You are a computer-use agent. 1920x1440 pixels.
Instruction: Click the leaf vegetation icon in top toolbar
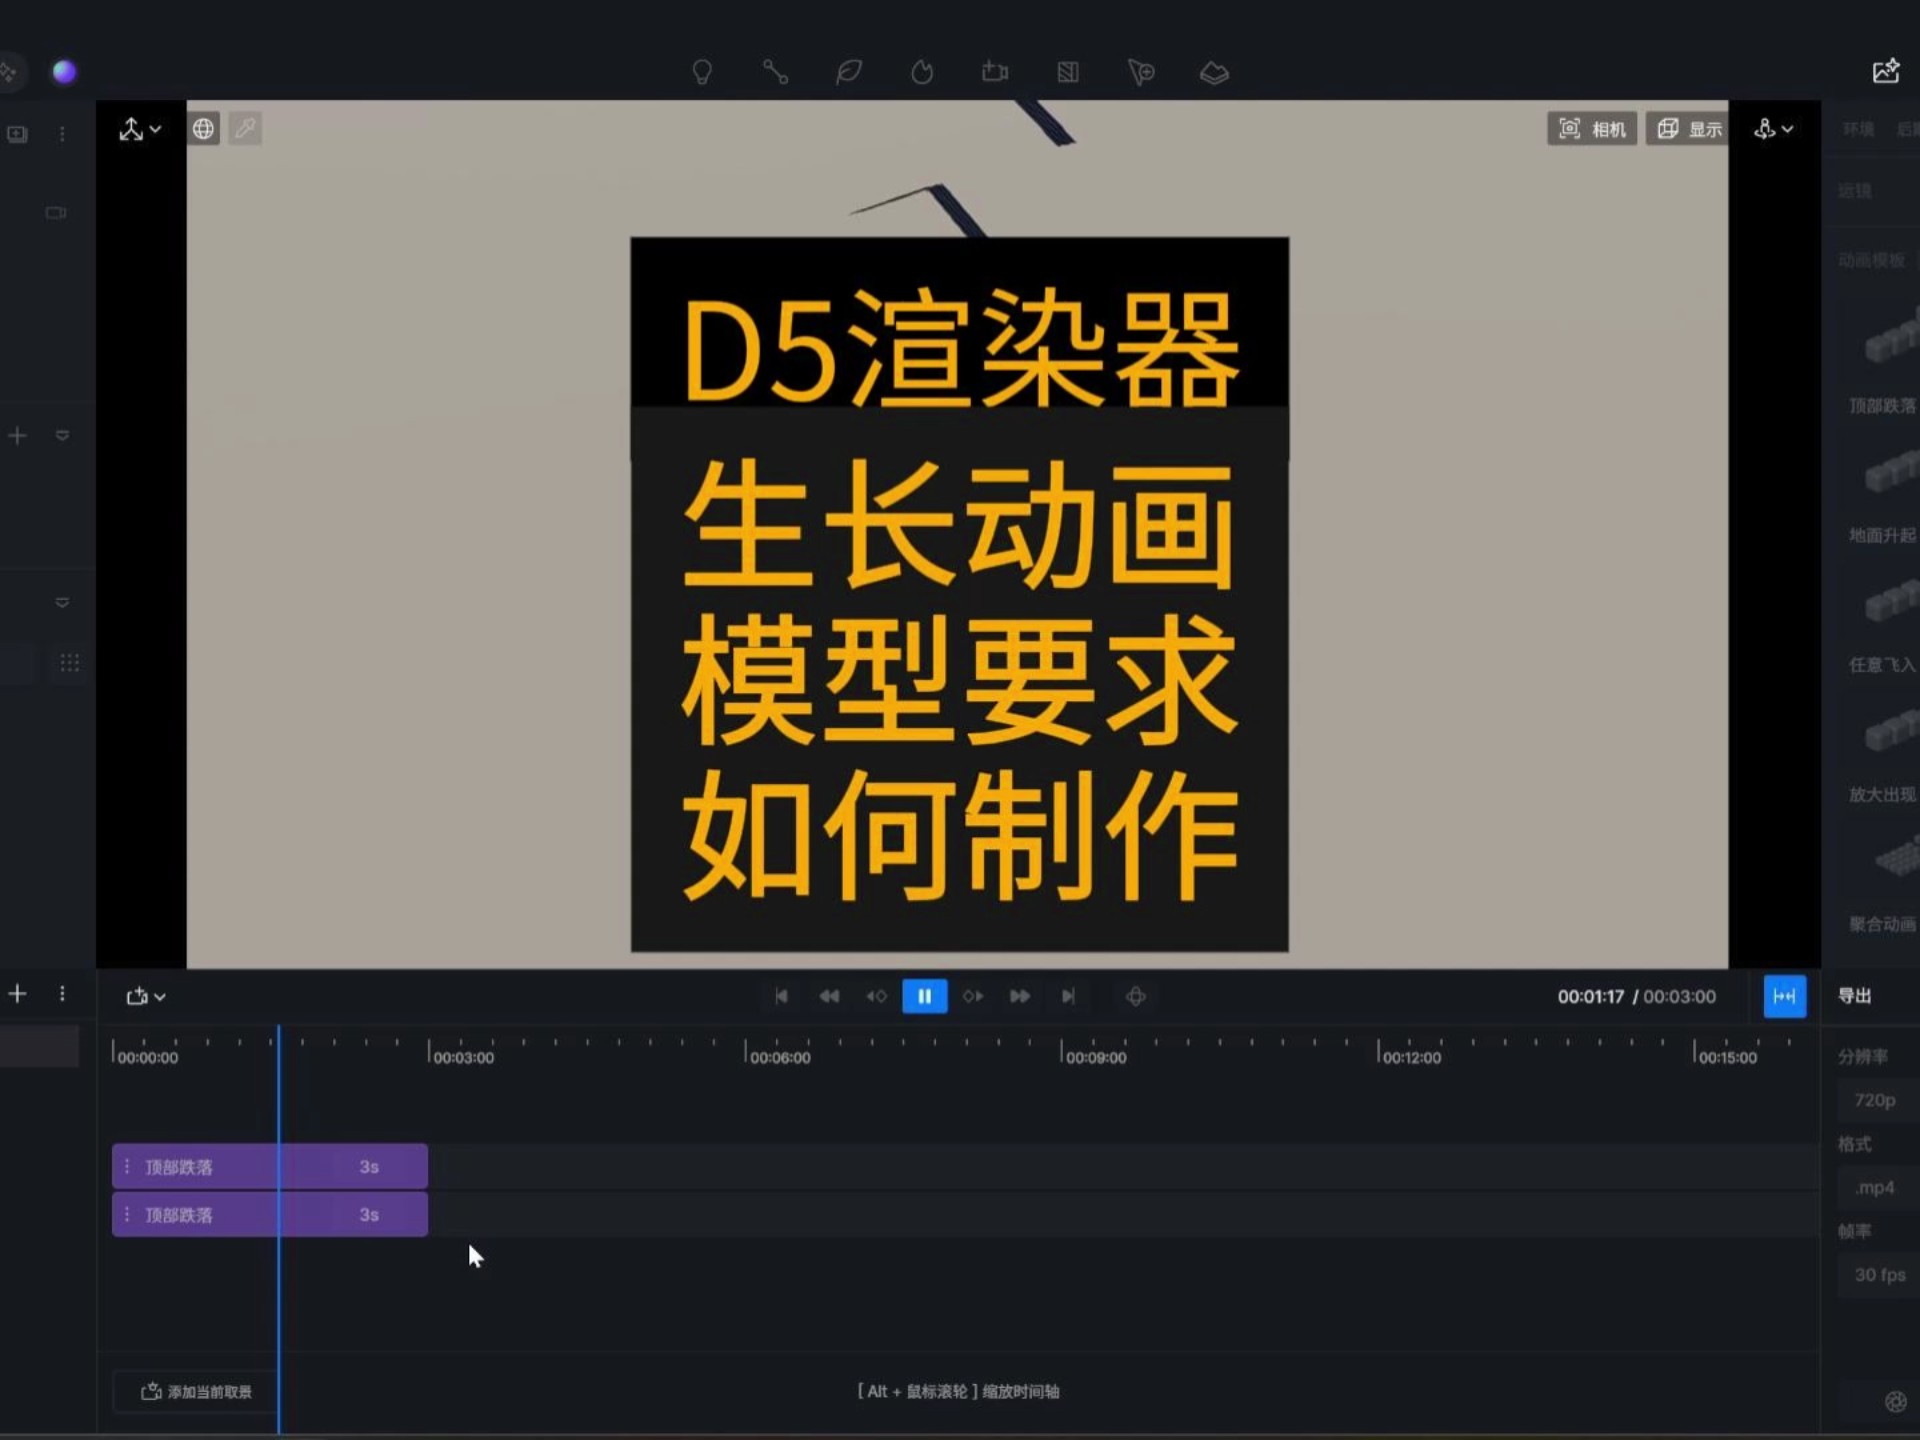(848, 71)
